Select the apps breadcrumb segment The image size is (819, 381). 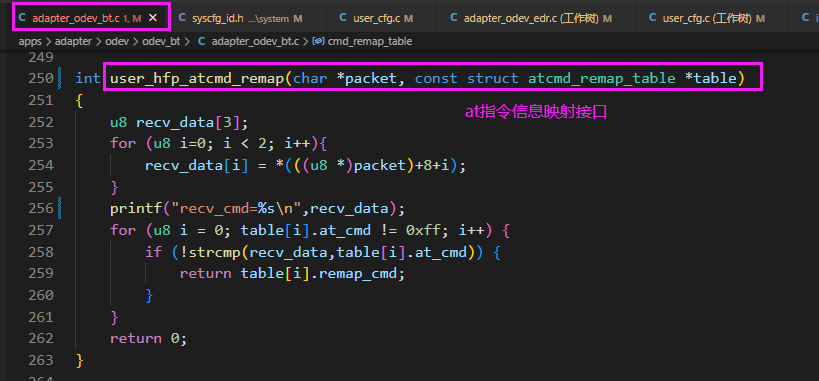pyautogui.click(x=30, y=41)
